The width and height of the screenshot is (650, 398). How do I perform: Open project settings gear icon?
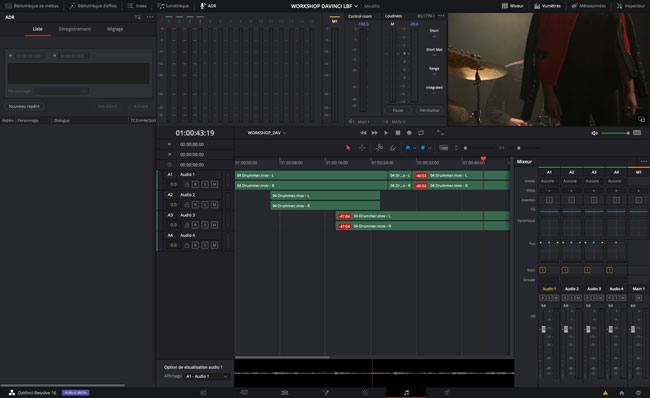(638, 393)
